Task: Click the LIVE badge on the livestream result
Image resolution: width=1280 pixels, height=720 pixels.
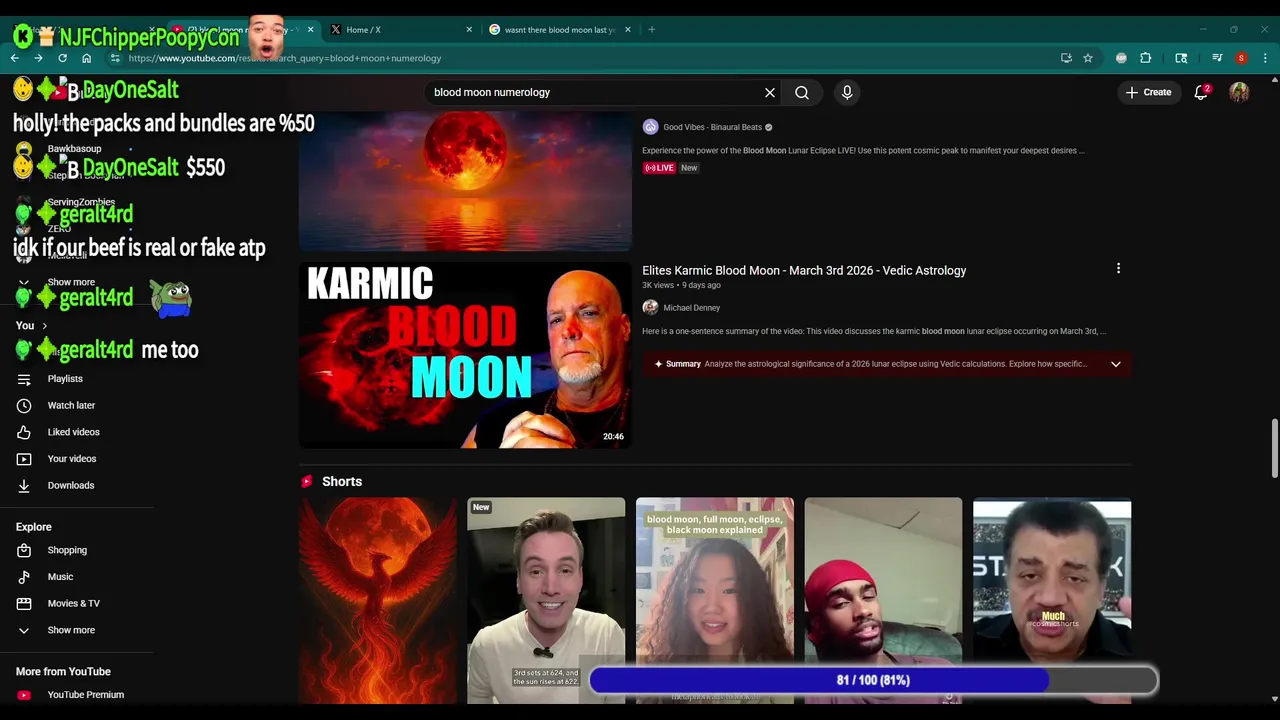Action: [658, 168]
